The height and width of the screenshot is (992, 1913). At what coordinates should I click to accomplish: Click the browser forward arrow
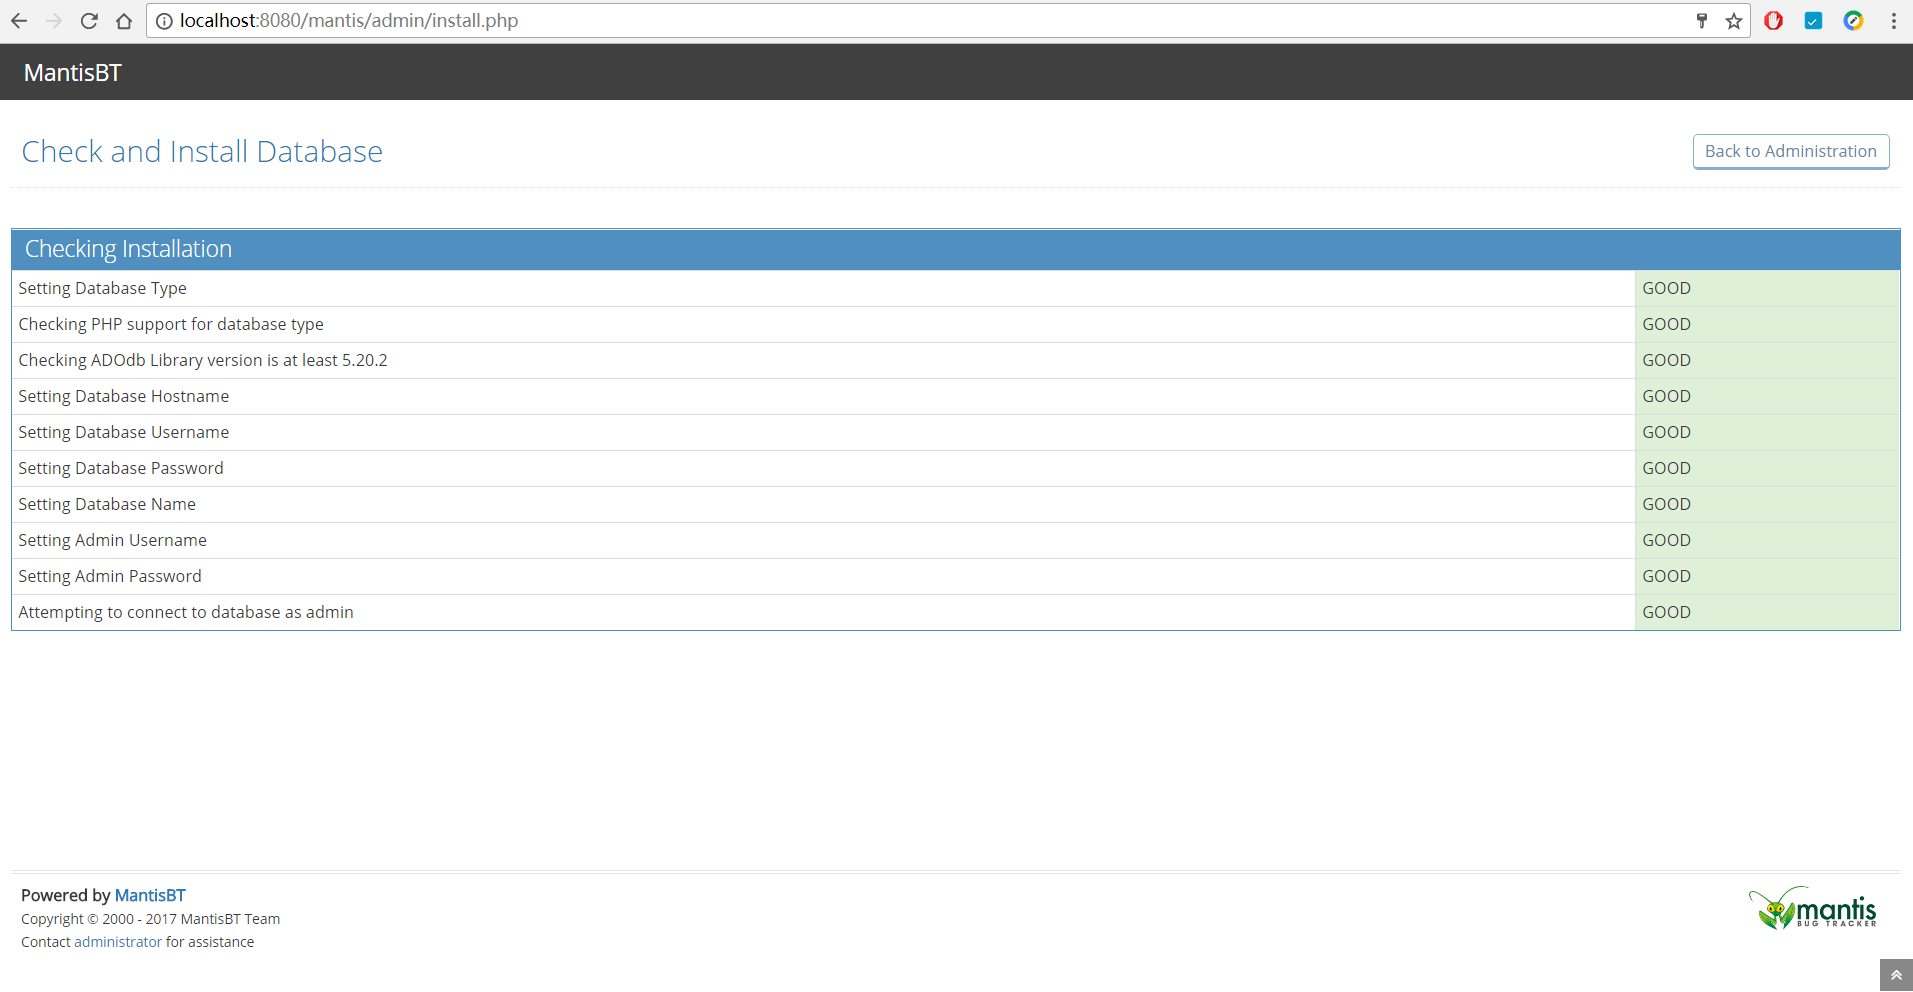click(54, 21)
